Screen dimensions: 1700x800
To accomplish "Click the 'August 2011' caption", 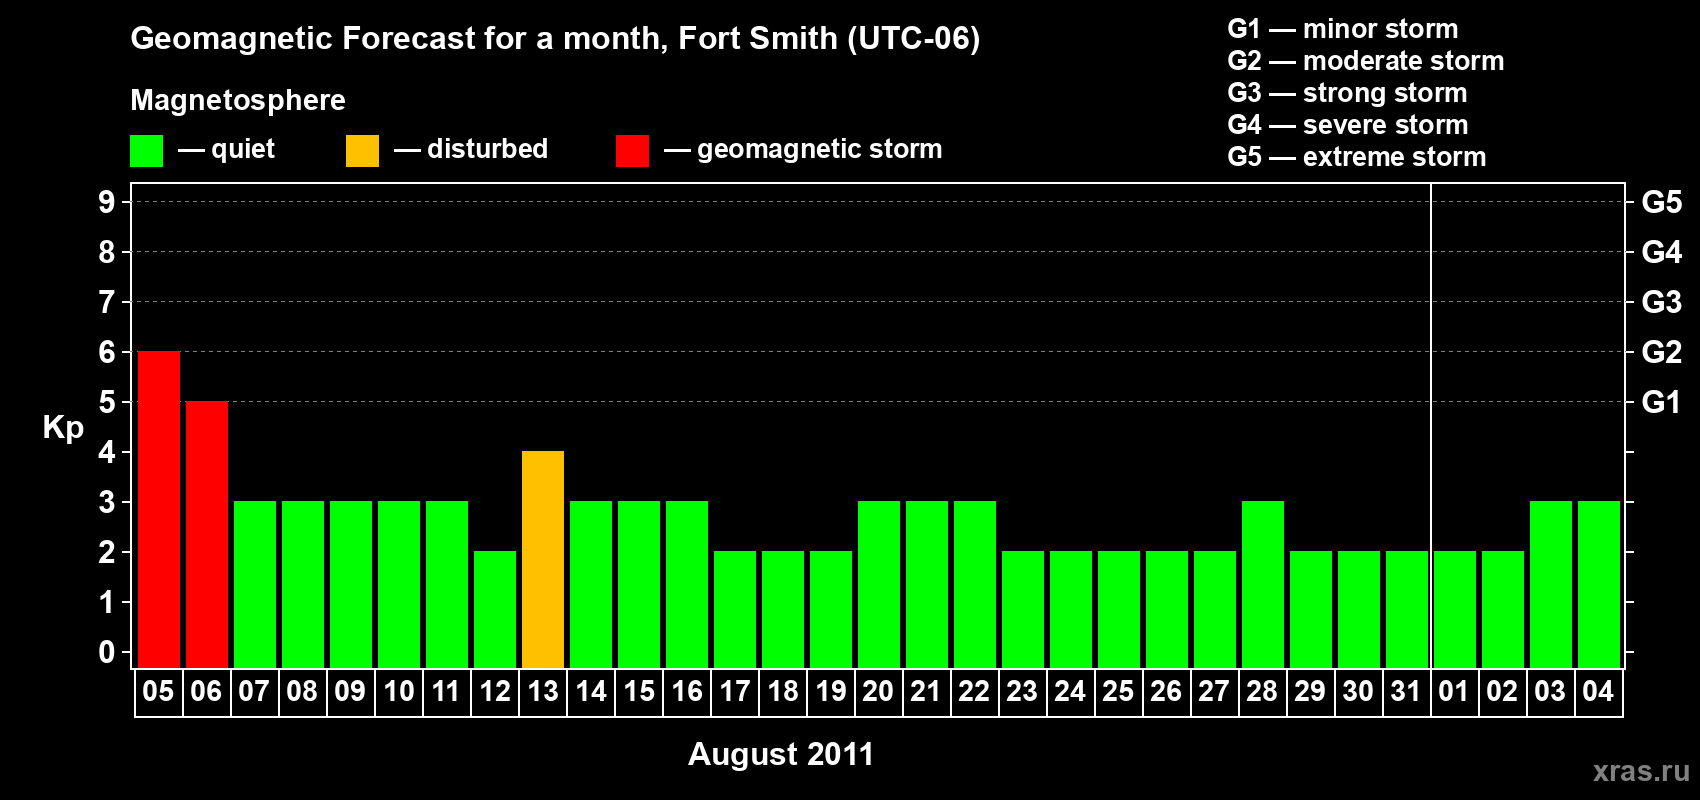I will pos(781,754).
